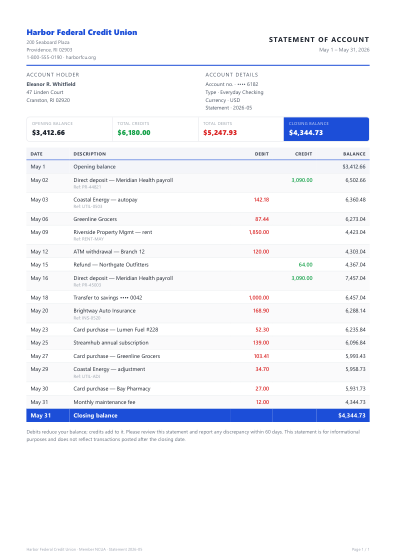Click the balance 7,457.04
The image size is (396, 560).
pyautogui.click(x=355, y=278)
